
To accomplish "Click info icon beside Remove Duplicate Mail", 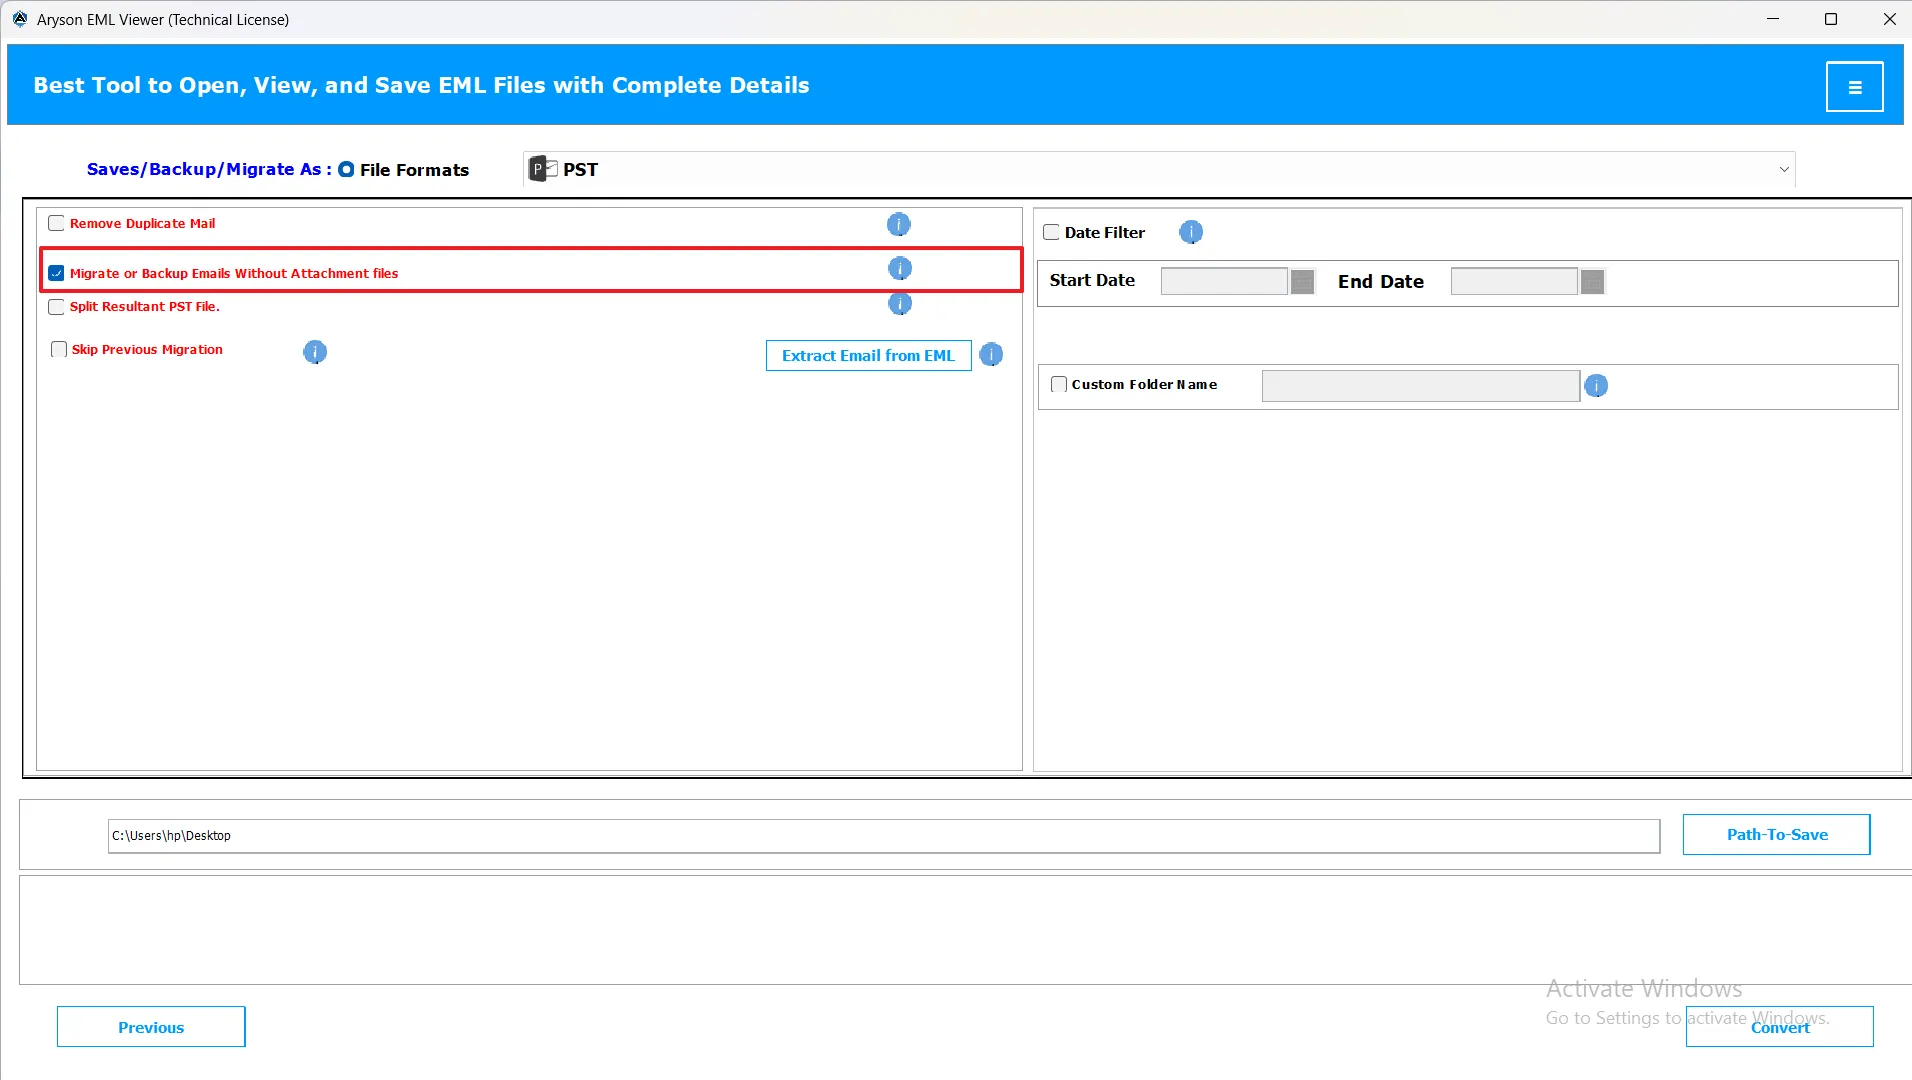I will 898,224.
